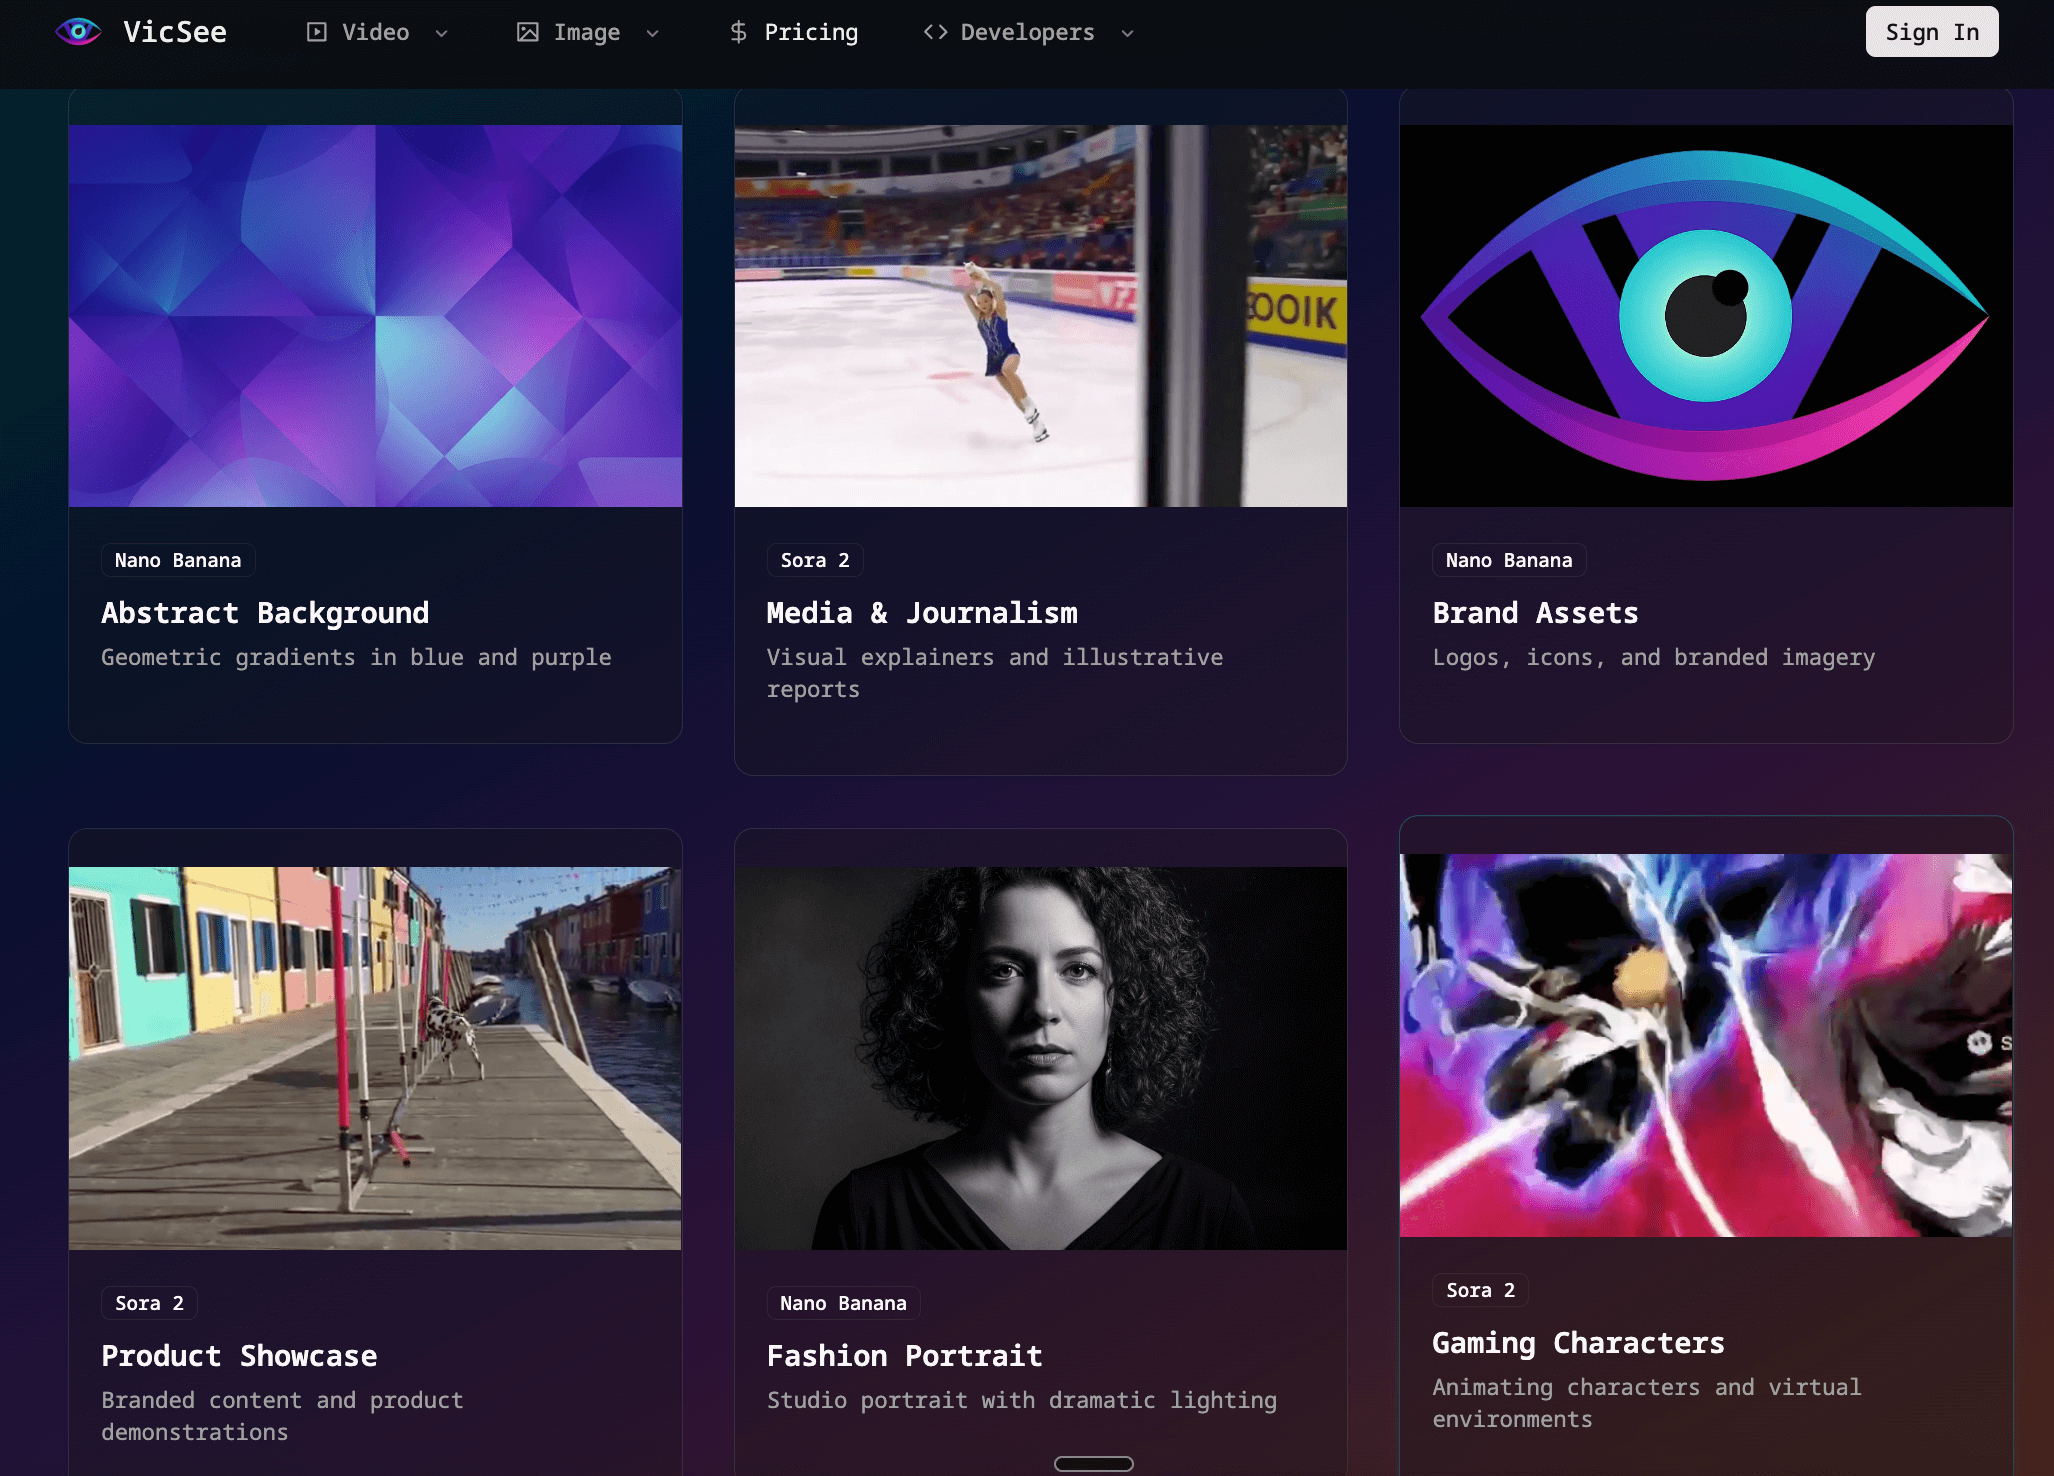Image resolution: width=2054 pixels, height=1476 pixels.
Task: Open the Abstract Background gradient thumbnail
Action: pyautogui.click(x=375, y=316)
